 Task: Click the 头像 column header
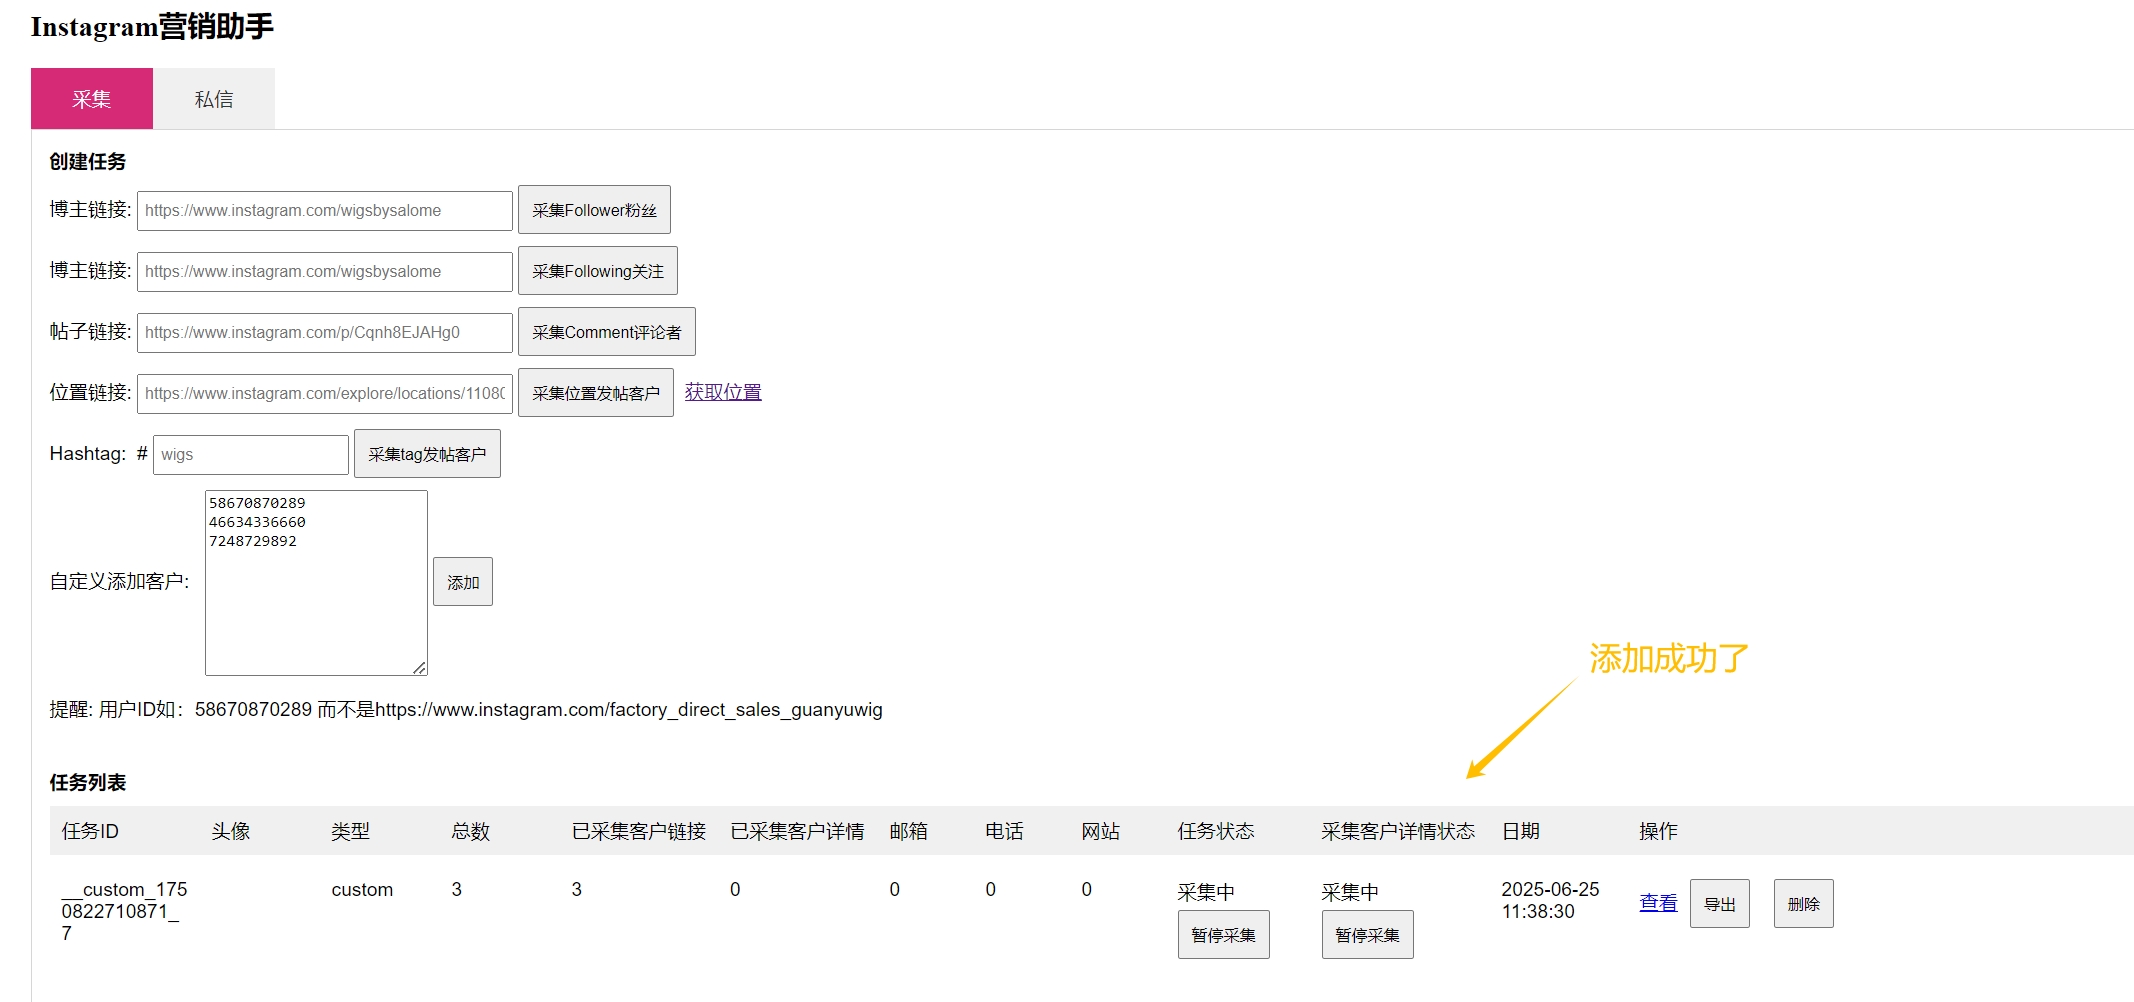click(x=231, y=831)
